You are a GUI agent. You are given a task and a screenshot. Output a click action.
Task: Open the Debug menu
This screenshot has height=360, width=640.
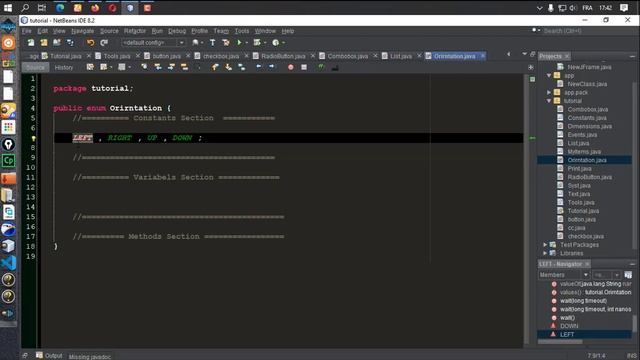click(x=177, y=31)
